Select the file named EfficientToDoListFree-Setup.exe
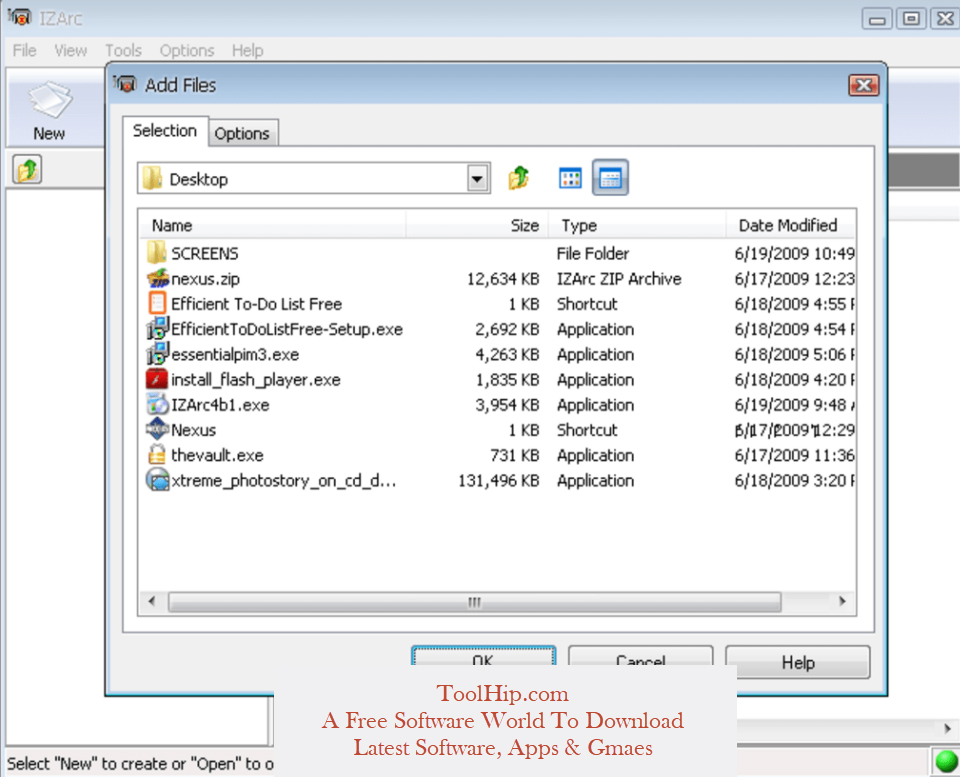960x777 pixels. (287, 329)
